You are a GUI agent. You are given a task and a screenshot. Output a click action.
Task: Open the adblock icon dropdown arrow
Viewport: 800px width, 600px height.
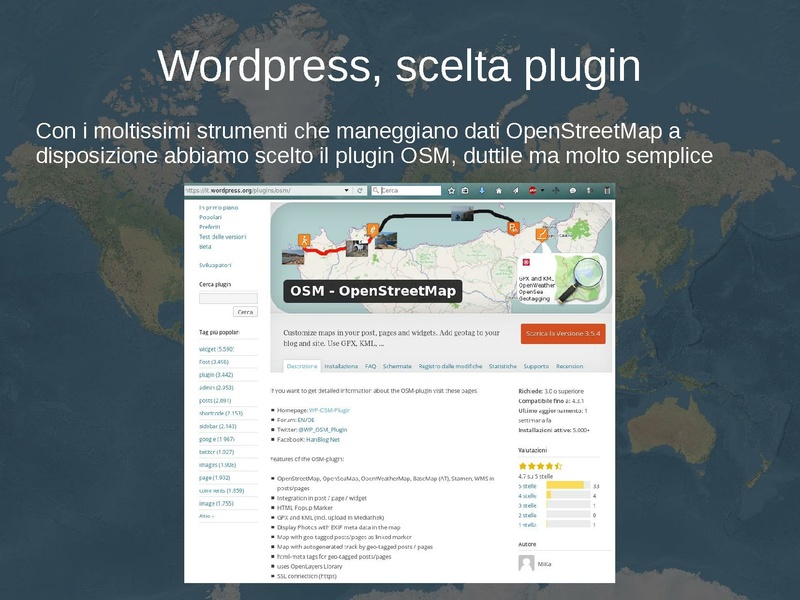click(543, 190)
